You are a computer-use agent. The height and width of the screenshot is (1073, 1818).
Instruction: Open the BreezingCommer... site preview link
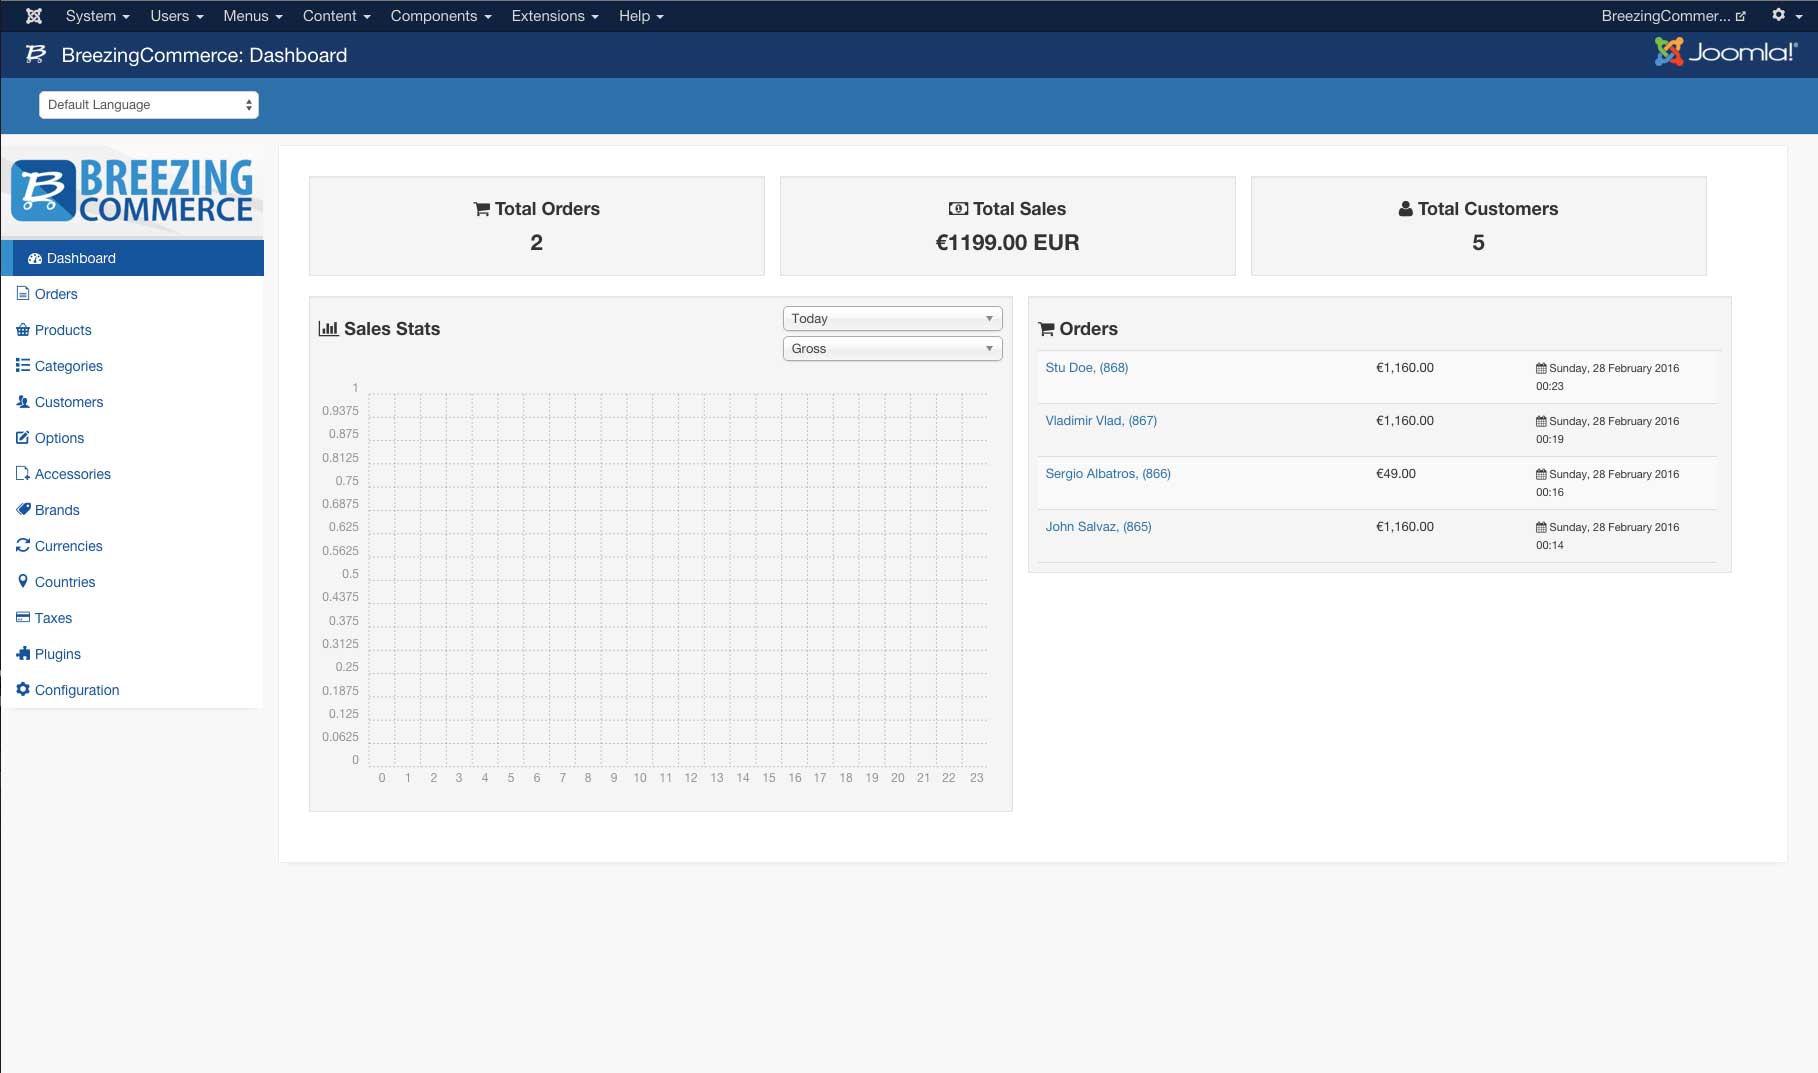pos(1673,16)
